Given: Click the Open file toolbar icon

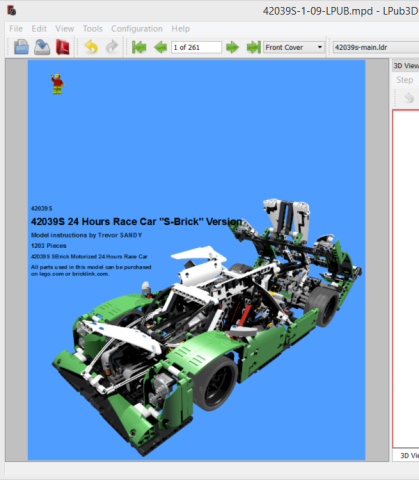Looking at the screenshot, I should 22,47.
